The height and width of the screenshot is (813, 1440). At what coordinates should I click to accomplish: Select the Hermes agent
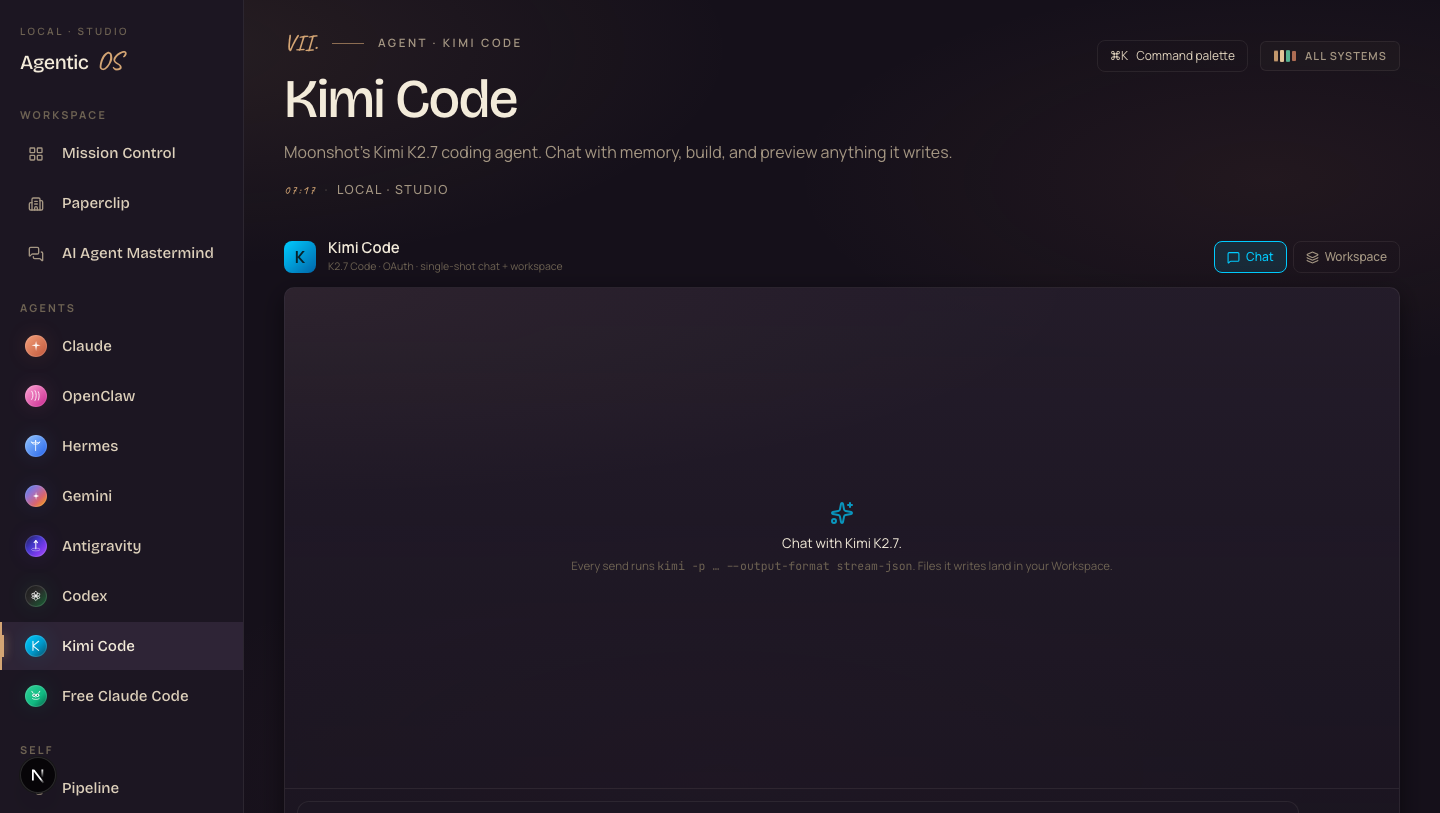pyautogui.click(x=121, y=446)
